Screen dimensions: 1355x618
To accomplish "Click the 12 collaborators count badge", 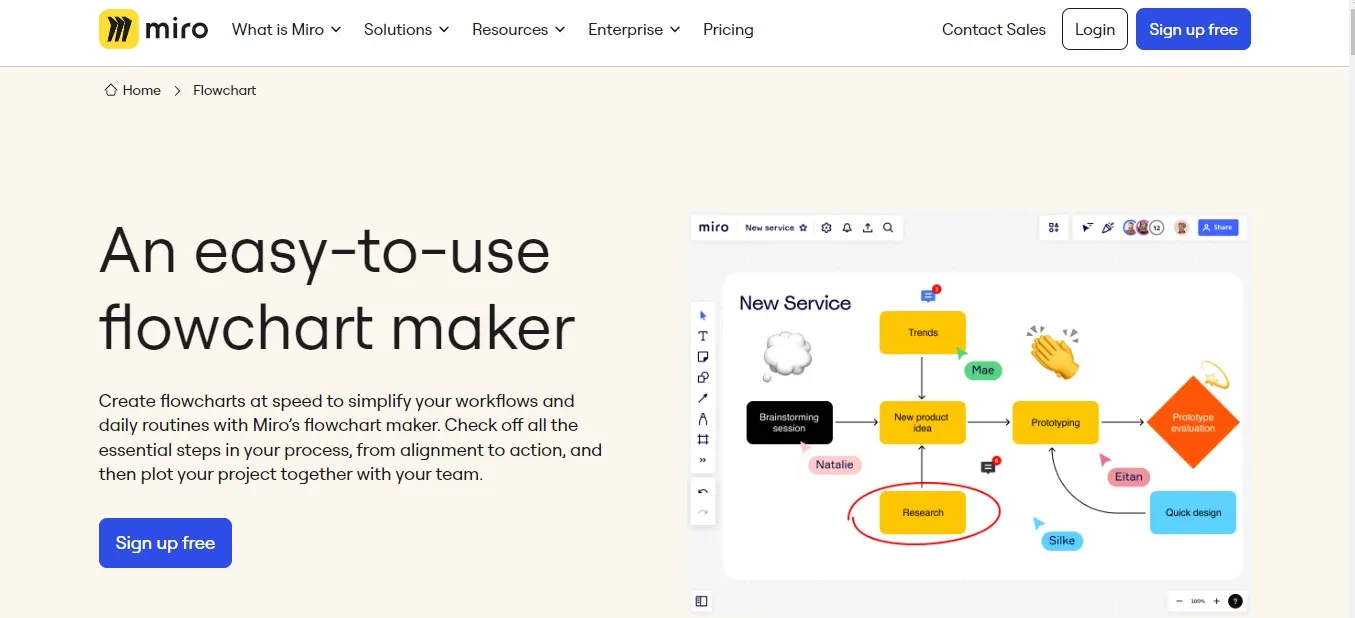I will click(x=1157, y=228).
